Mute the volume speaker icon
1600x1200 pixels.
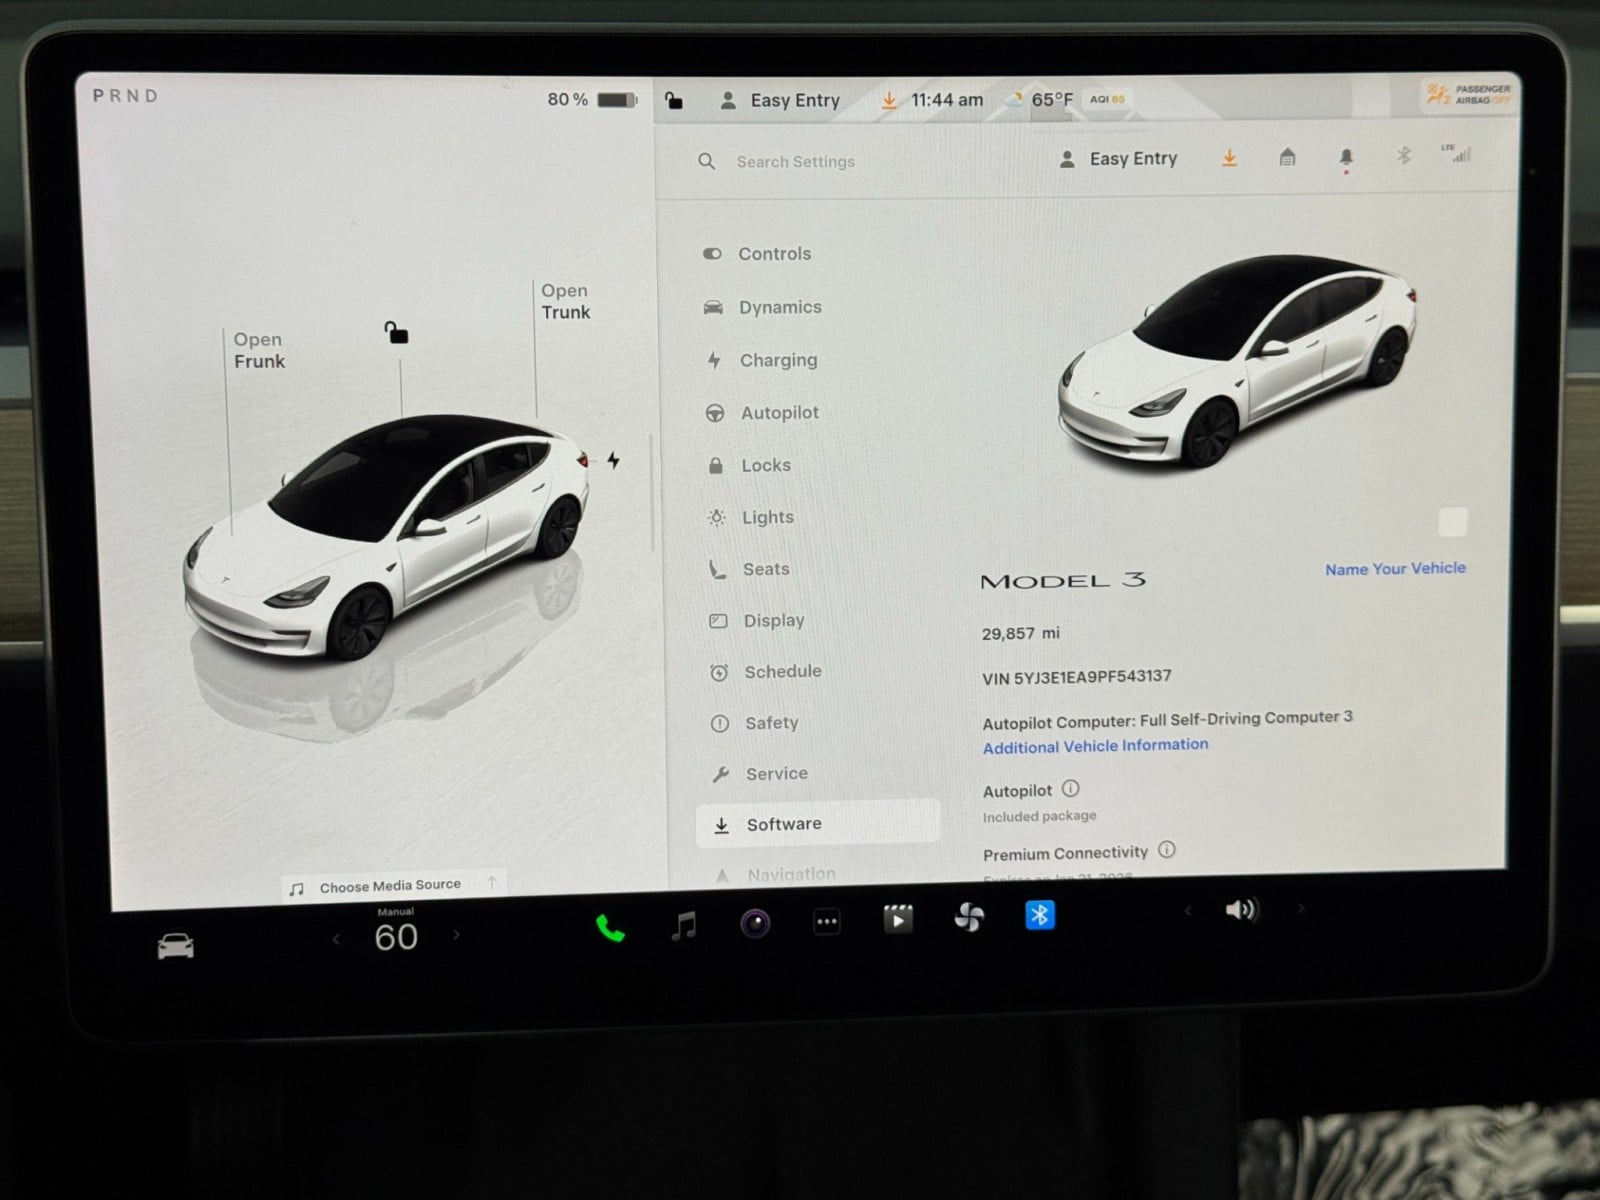click(1240, 909)
